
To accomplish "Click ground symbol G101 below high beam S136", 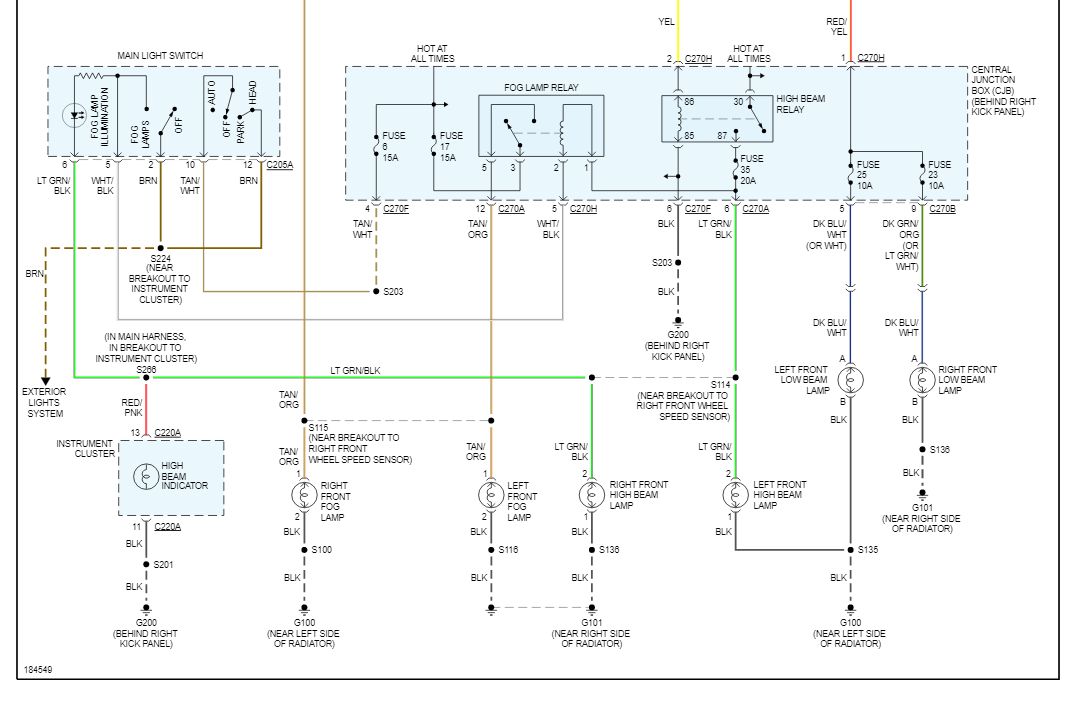I will tap(592, 609).
